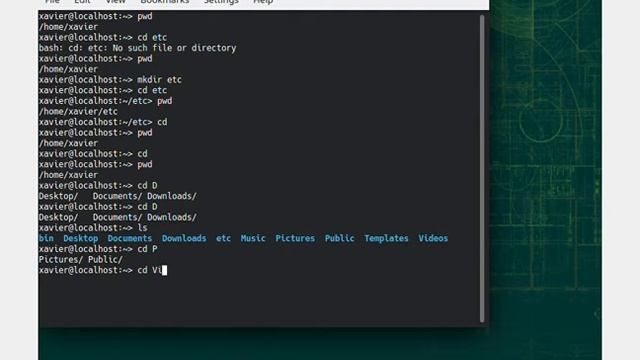Click 'Pictures/' in the tab-completion line

[61, 260]
